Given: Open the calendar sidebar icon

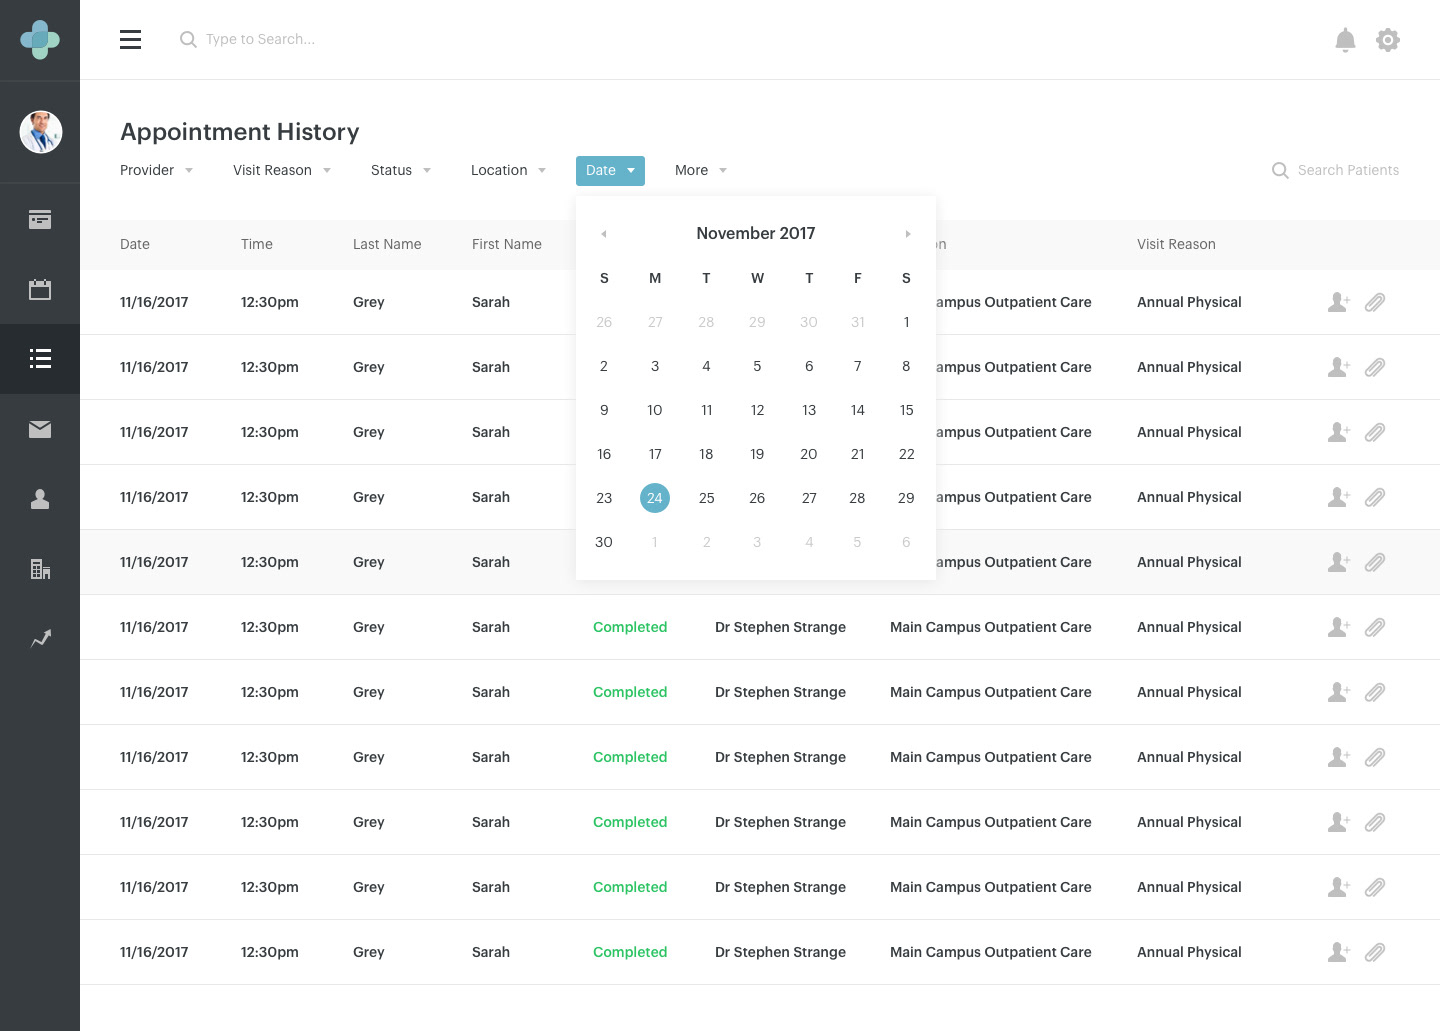Looking at the screenshot, I should coord(40,290).
